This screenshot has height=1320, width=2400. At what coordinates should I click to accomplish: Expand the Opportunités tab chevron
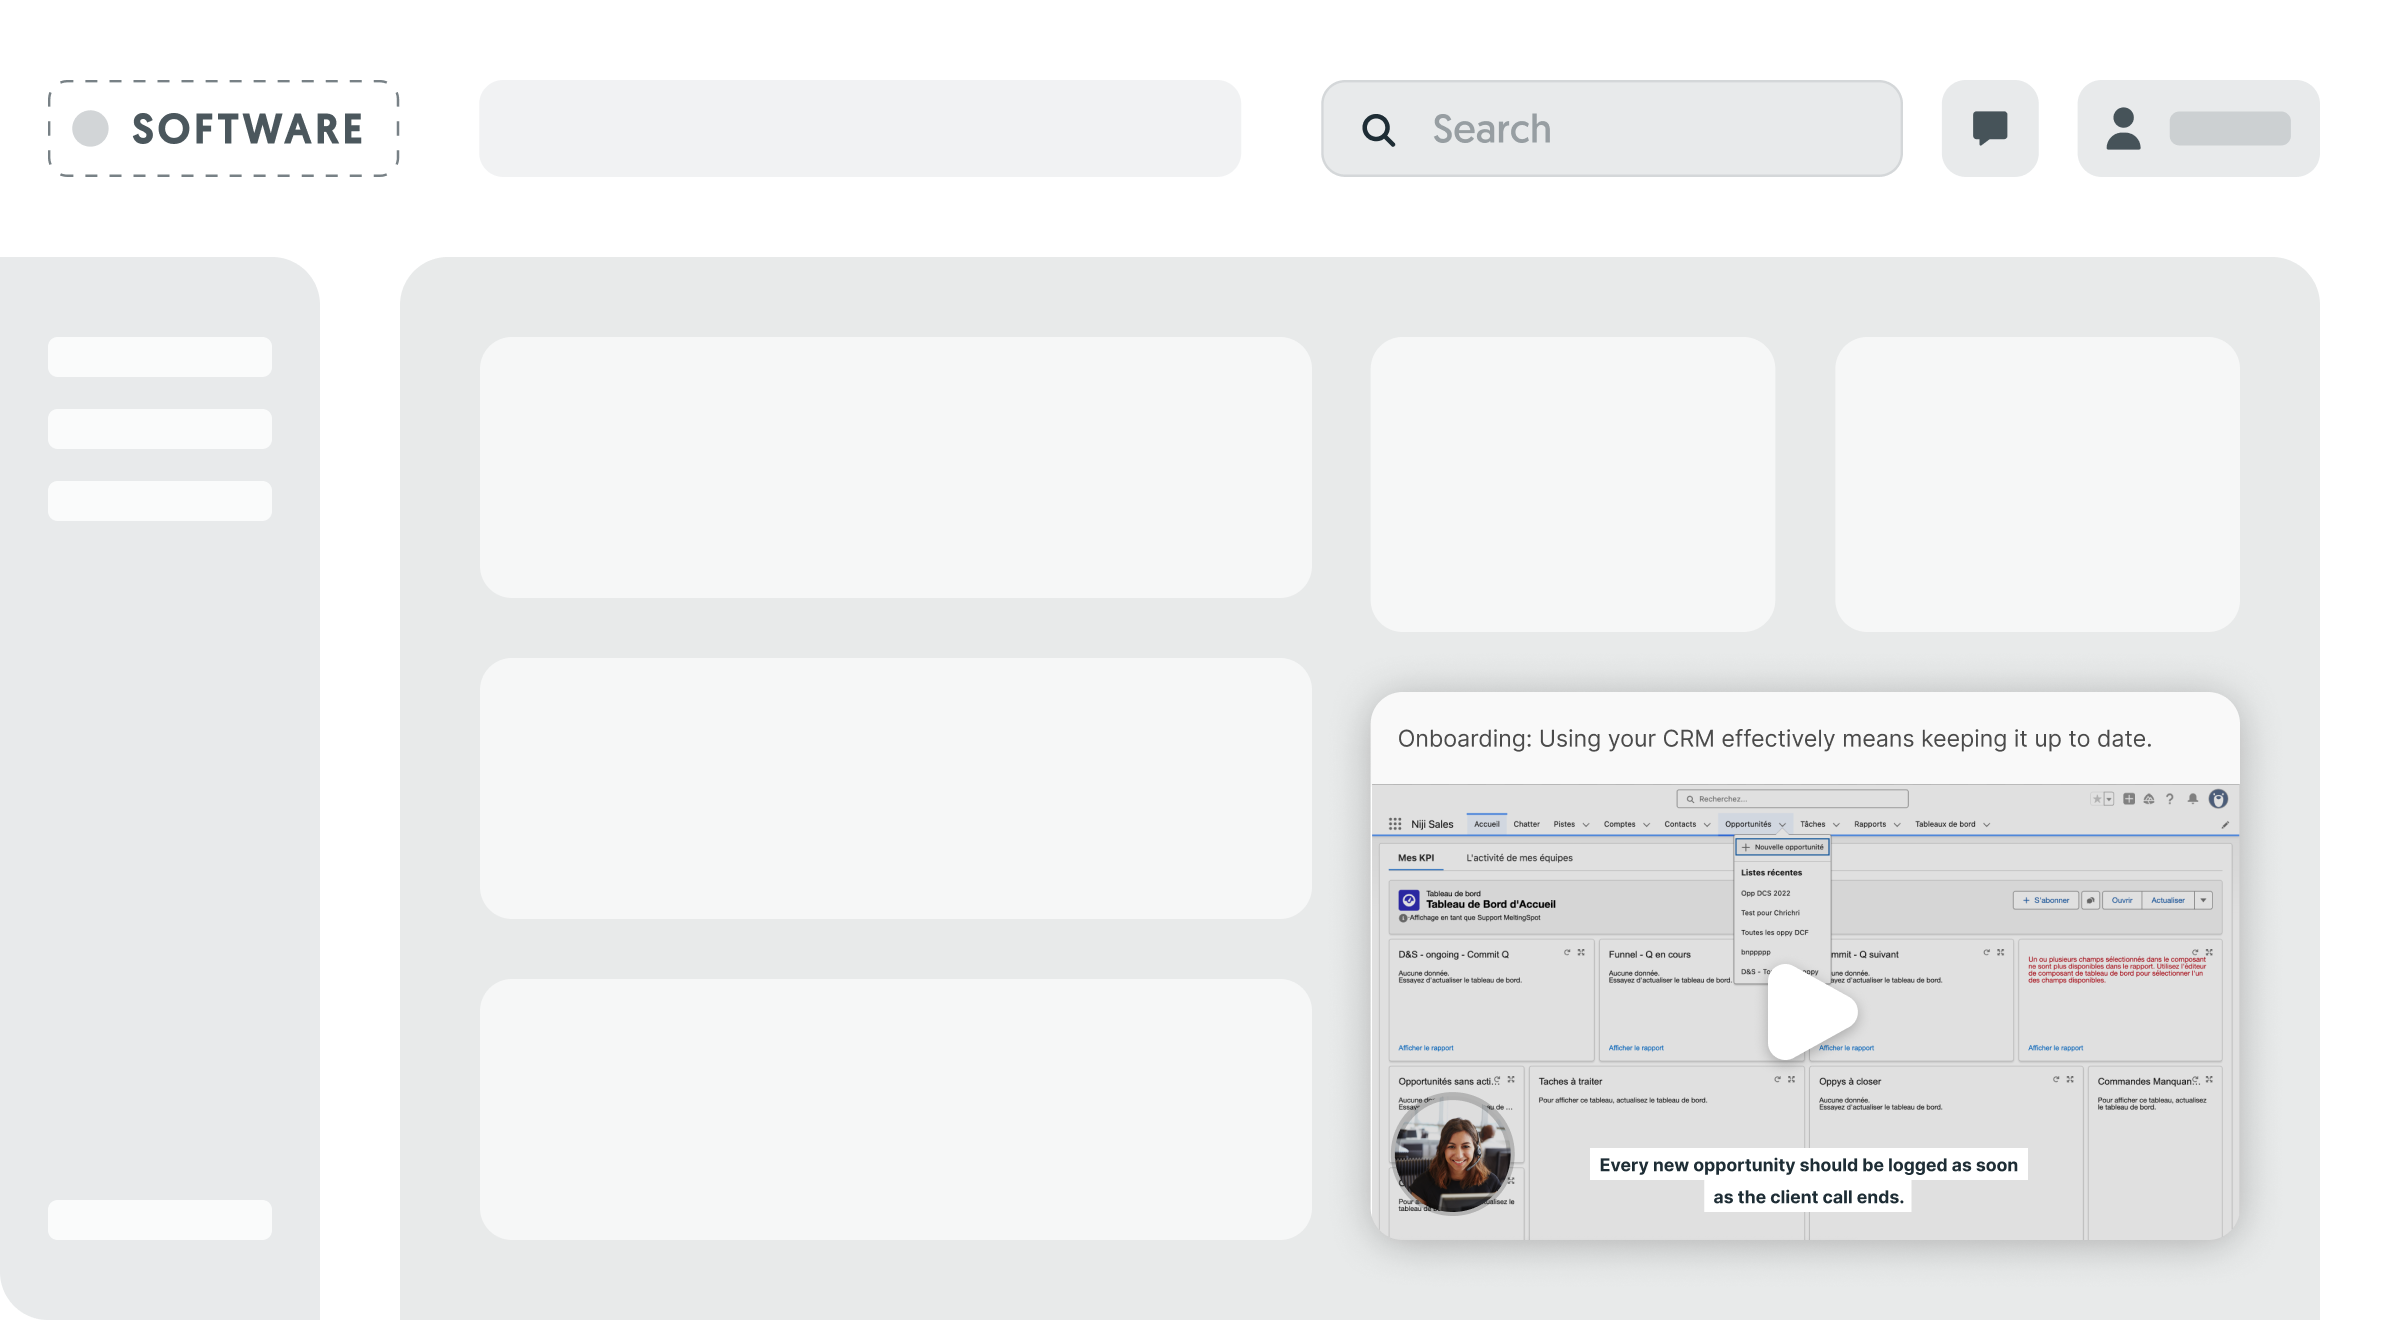[x=1782, y=825]
